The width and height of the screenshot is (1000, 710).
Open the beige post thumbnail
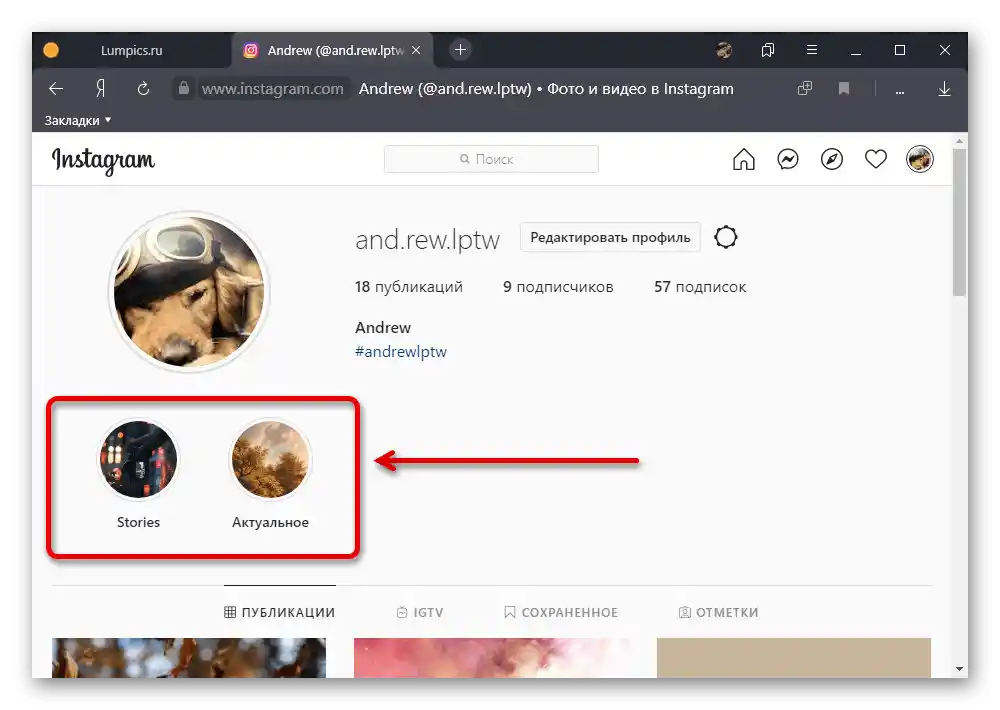click(794, 658)
